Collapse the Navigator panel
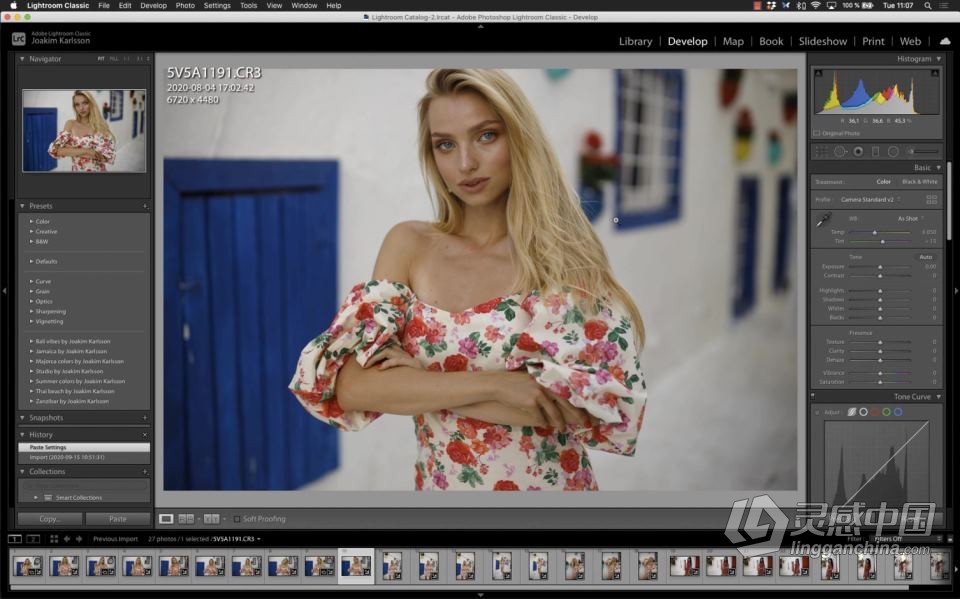 (x=23, y=59)
